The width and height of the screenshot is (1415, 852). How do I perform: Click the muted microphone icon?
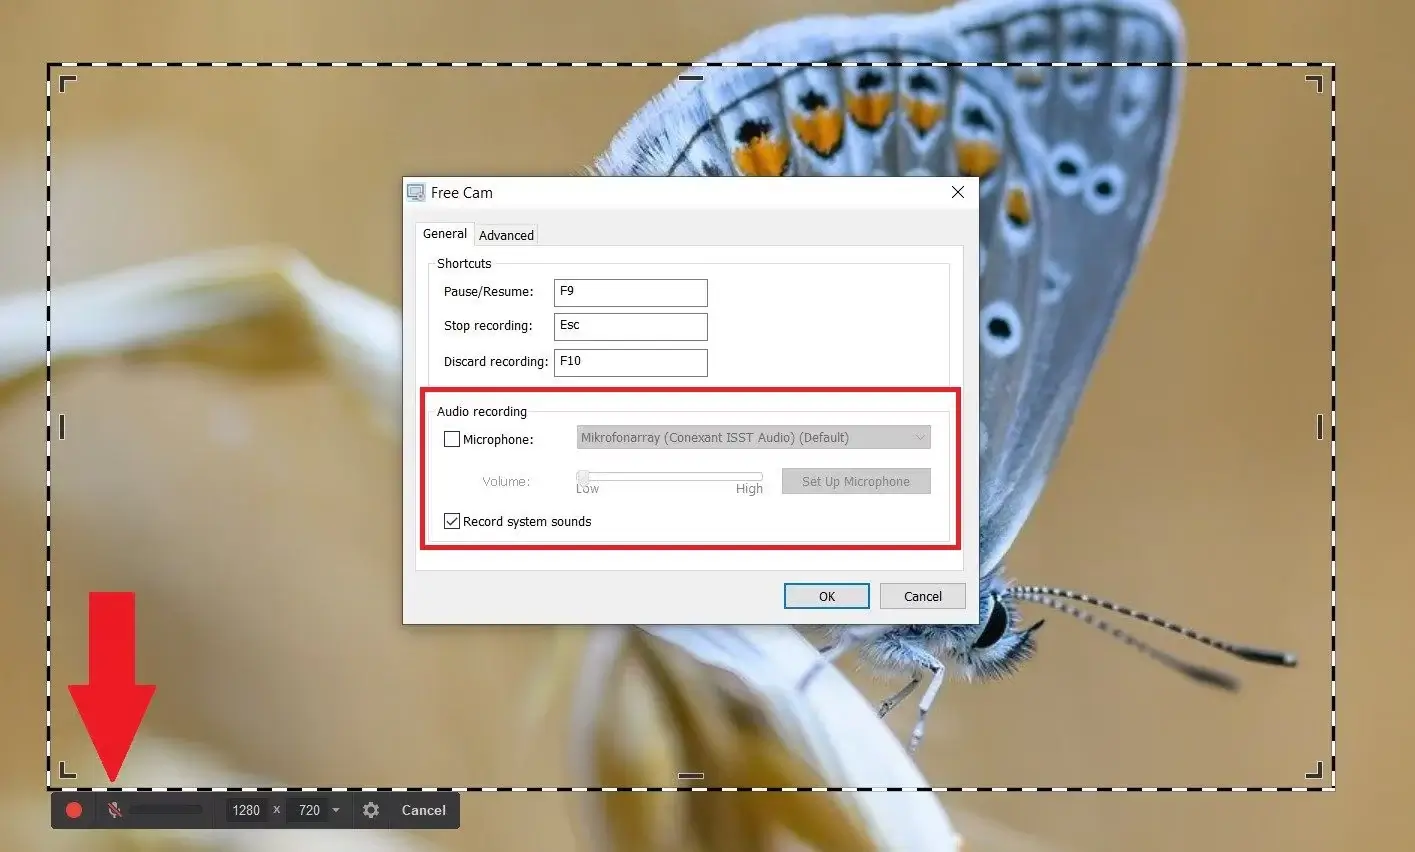(x=115, y=810)
